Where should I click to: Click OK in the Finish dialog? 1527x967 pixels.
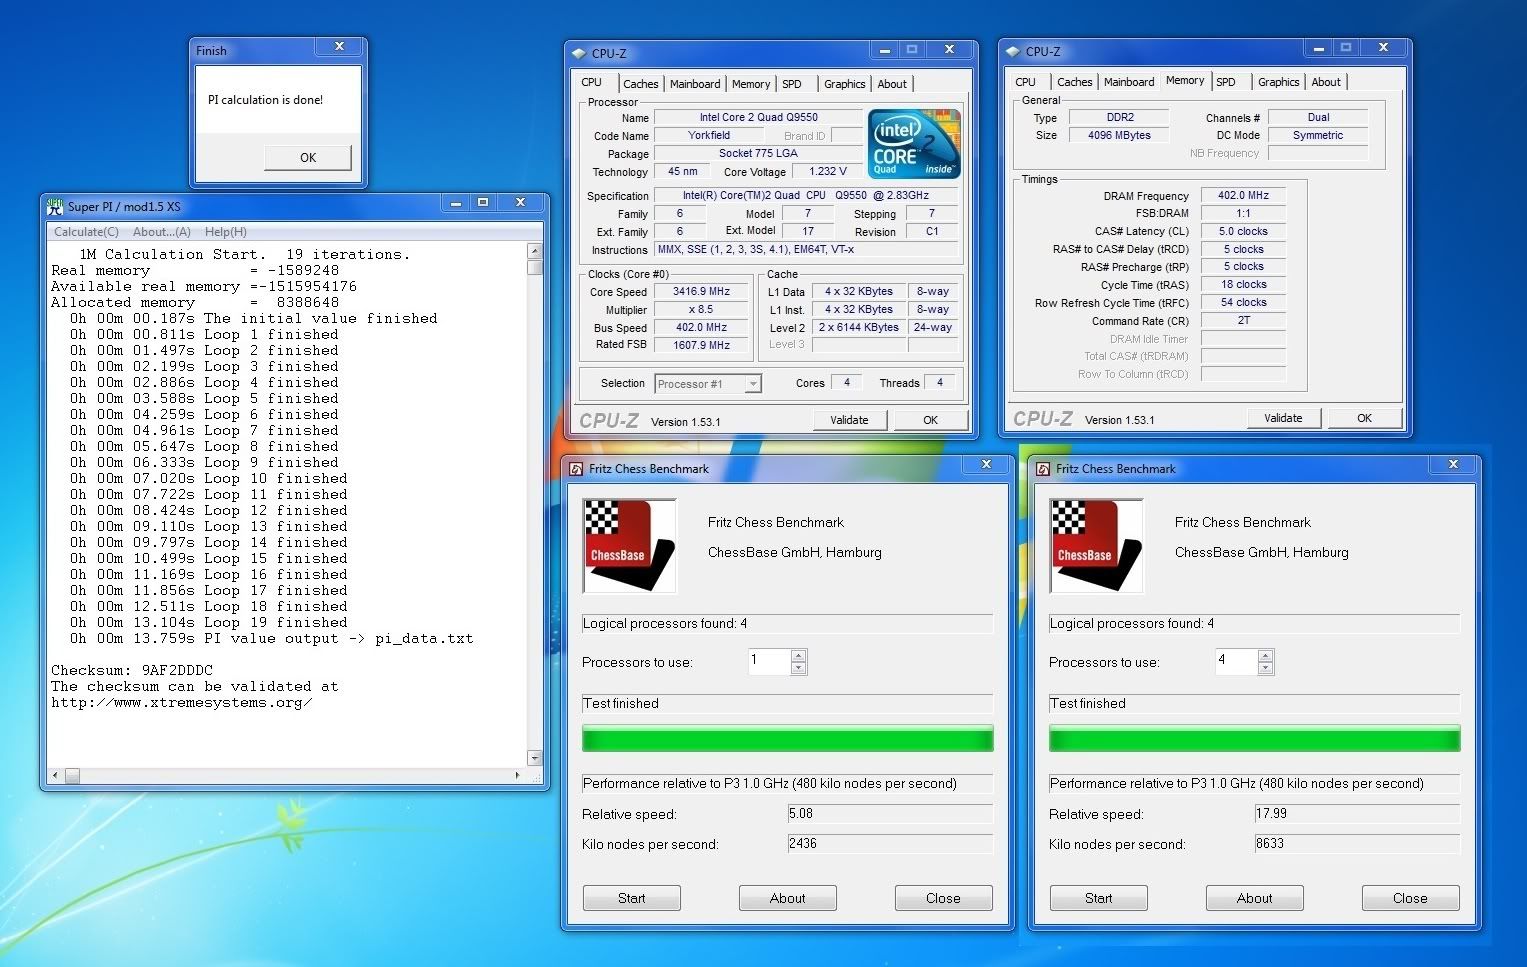tap(308, 157)
